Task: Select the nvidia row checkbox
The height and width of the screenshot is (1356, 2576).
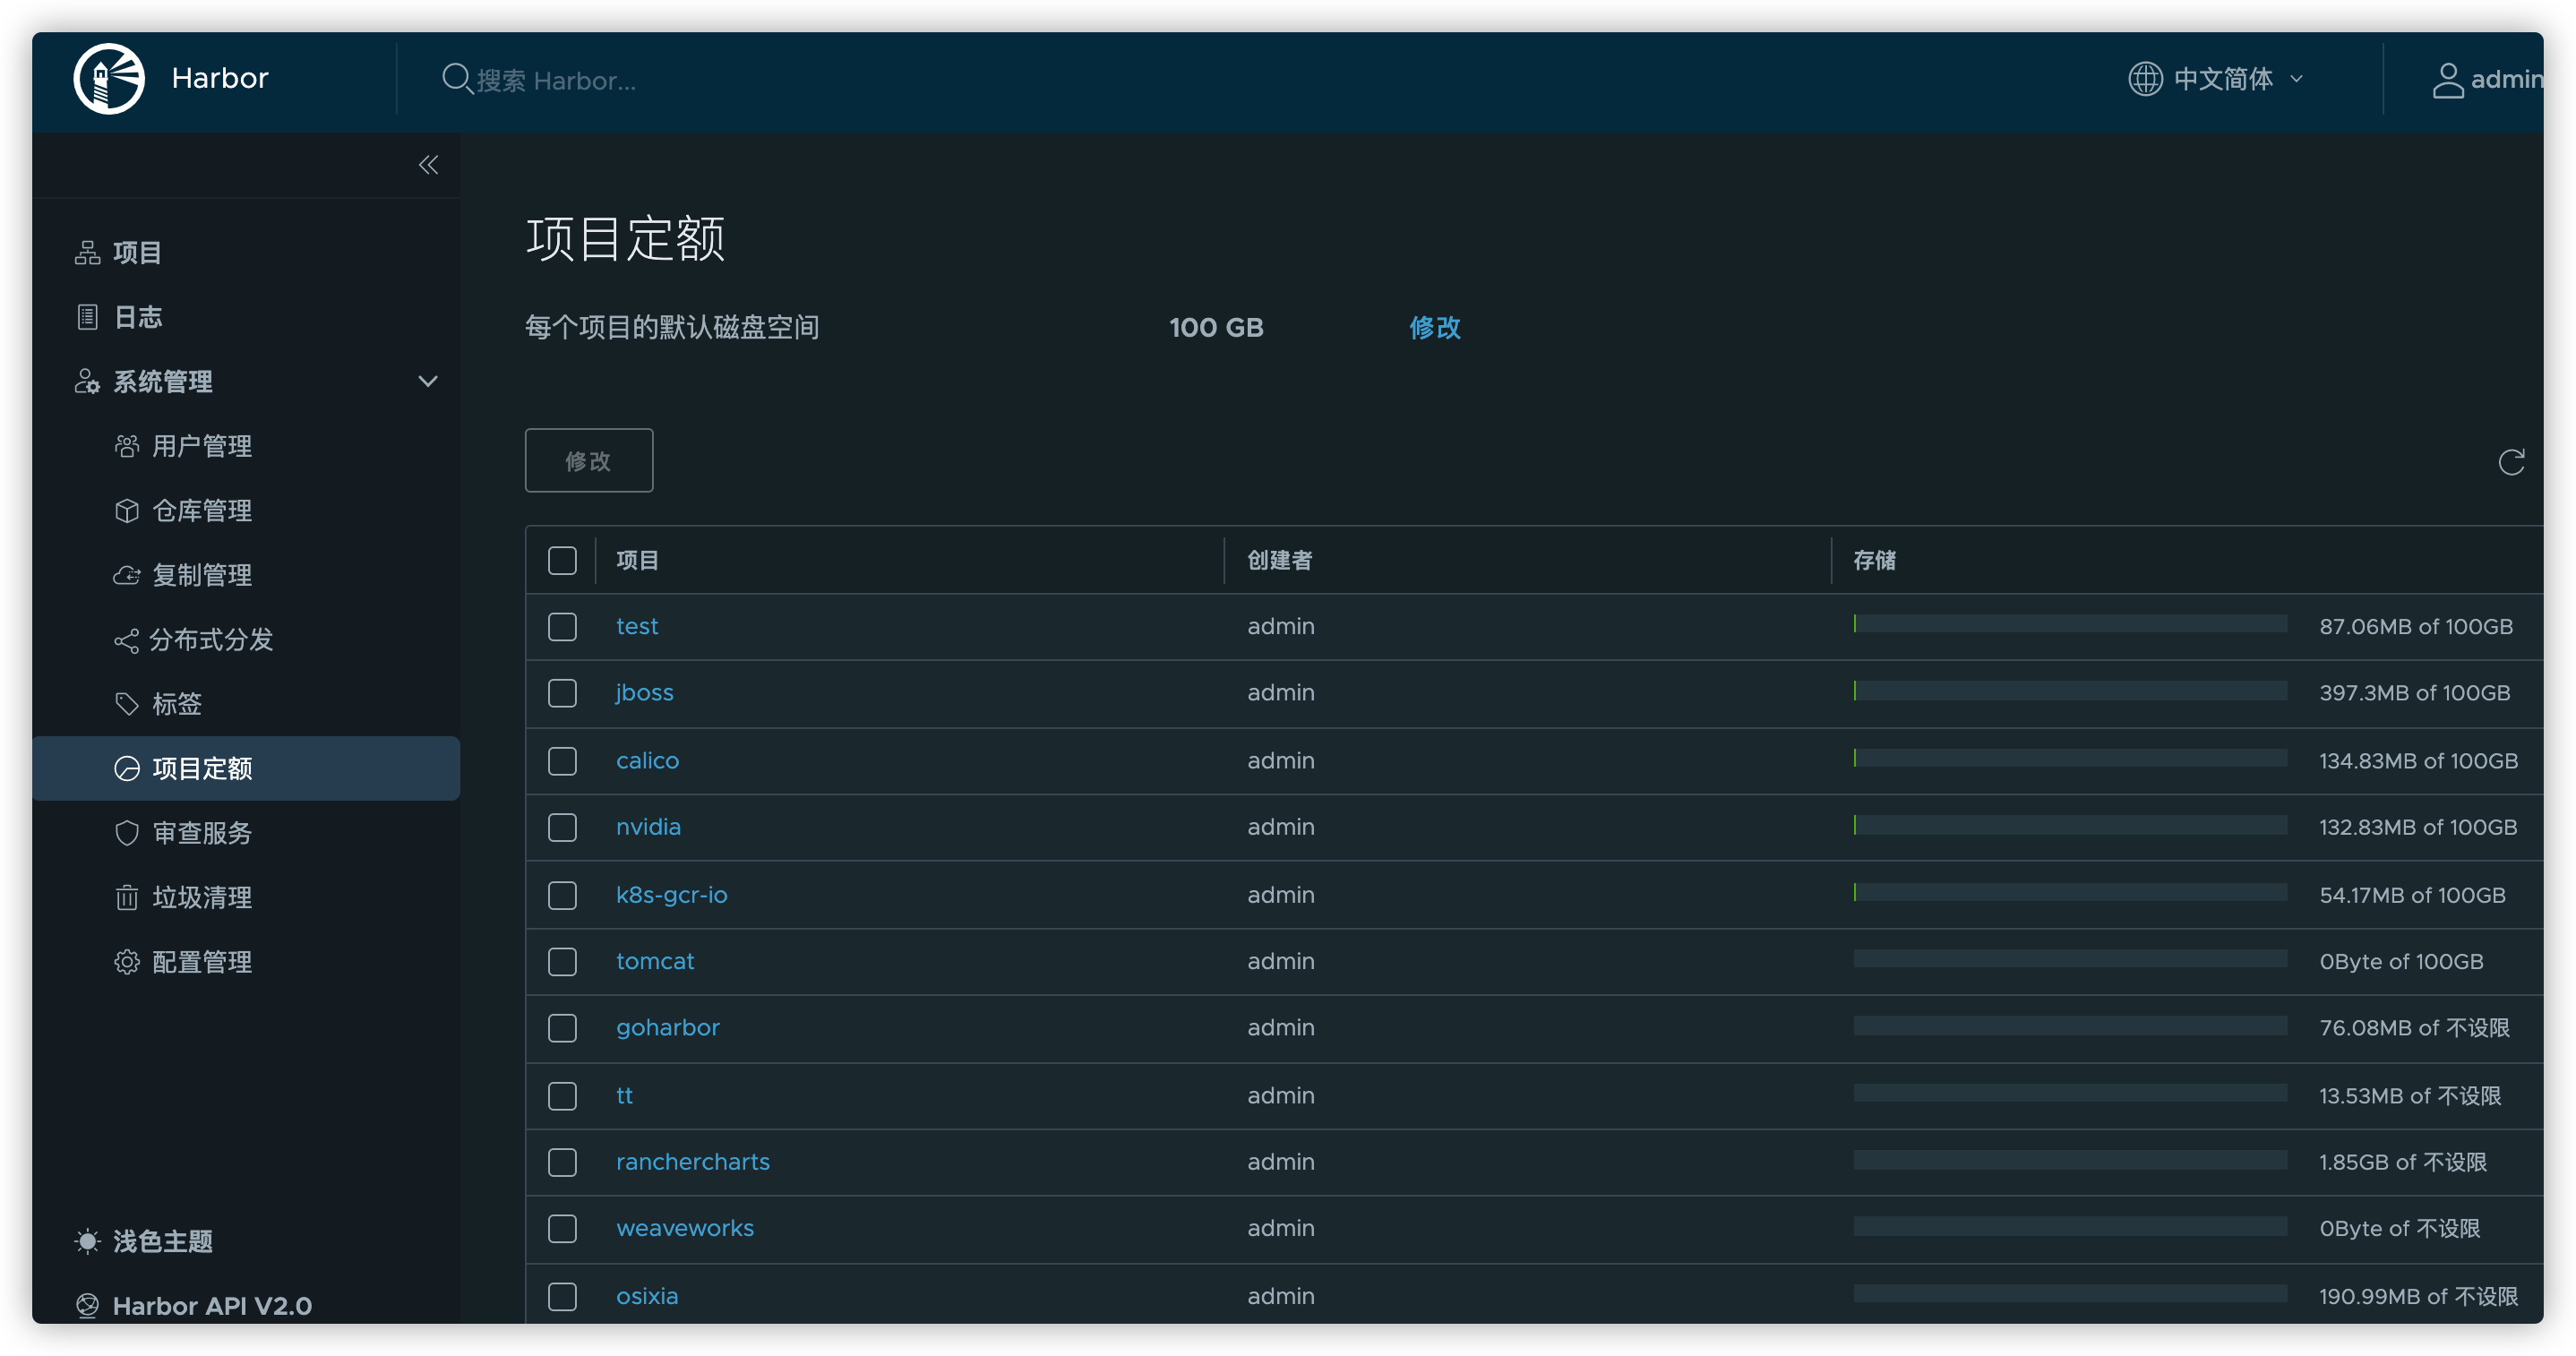Action: tap(562, 827)
